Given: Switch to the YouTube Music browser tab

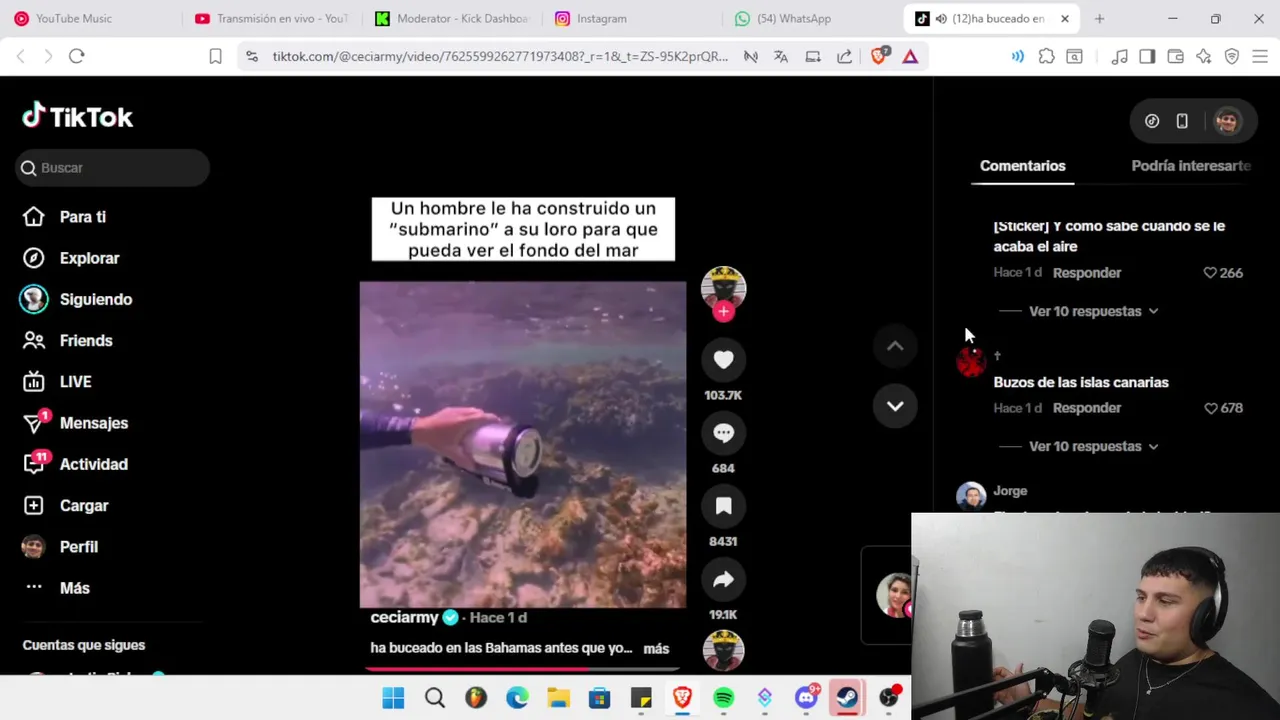Looking at the screenshot, I should [91, 19].
